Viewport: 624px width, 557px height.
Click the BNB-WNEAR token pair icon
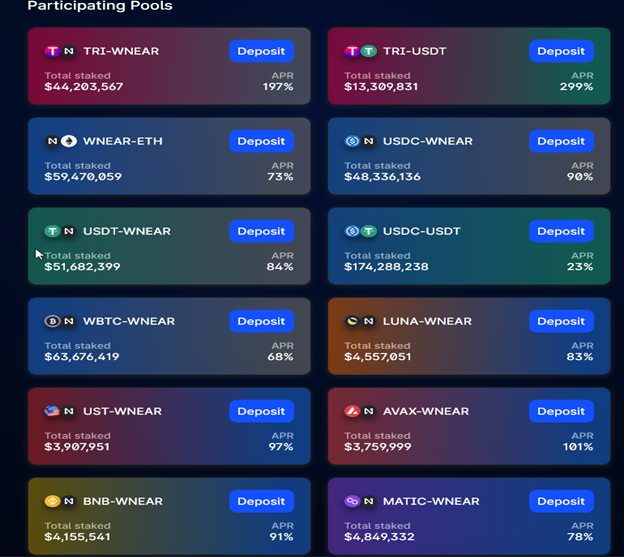[x=60, y=501]
